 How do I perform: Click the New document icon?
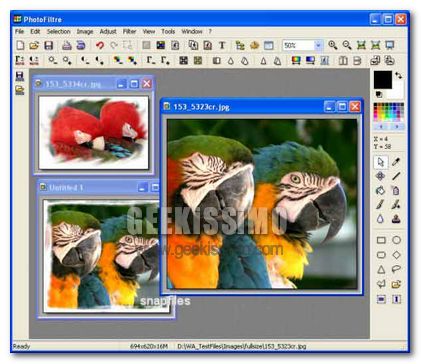pyautogui.click(x=20, y=45)
